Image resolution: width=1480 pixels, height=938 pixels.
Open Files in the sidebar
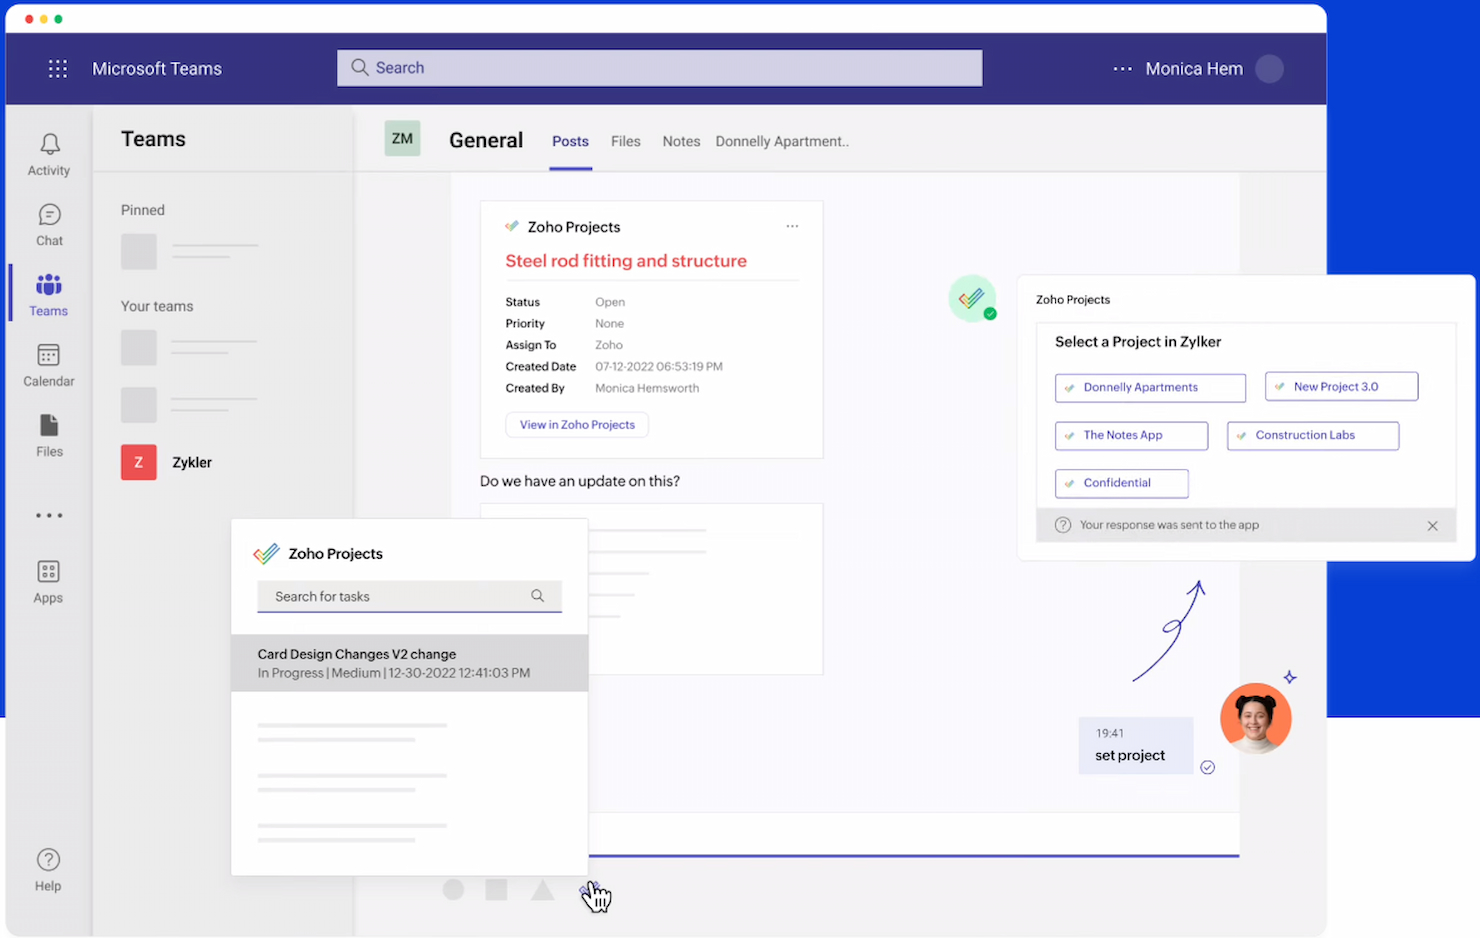click(49, 436)
